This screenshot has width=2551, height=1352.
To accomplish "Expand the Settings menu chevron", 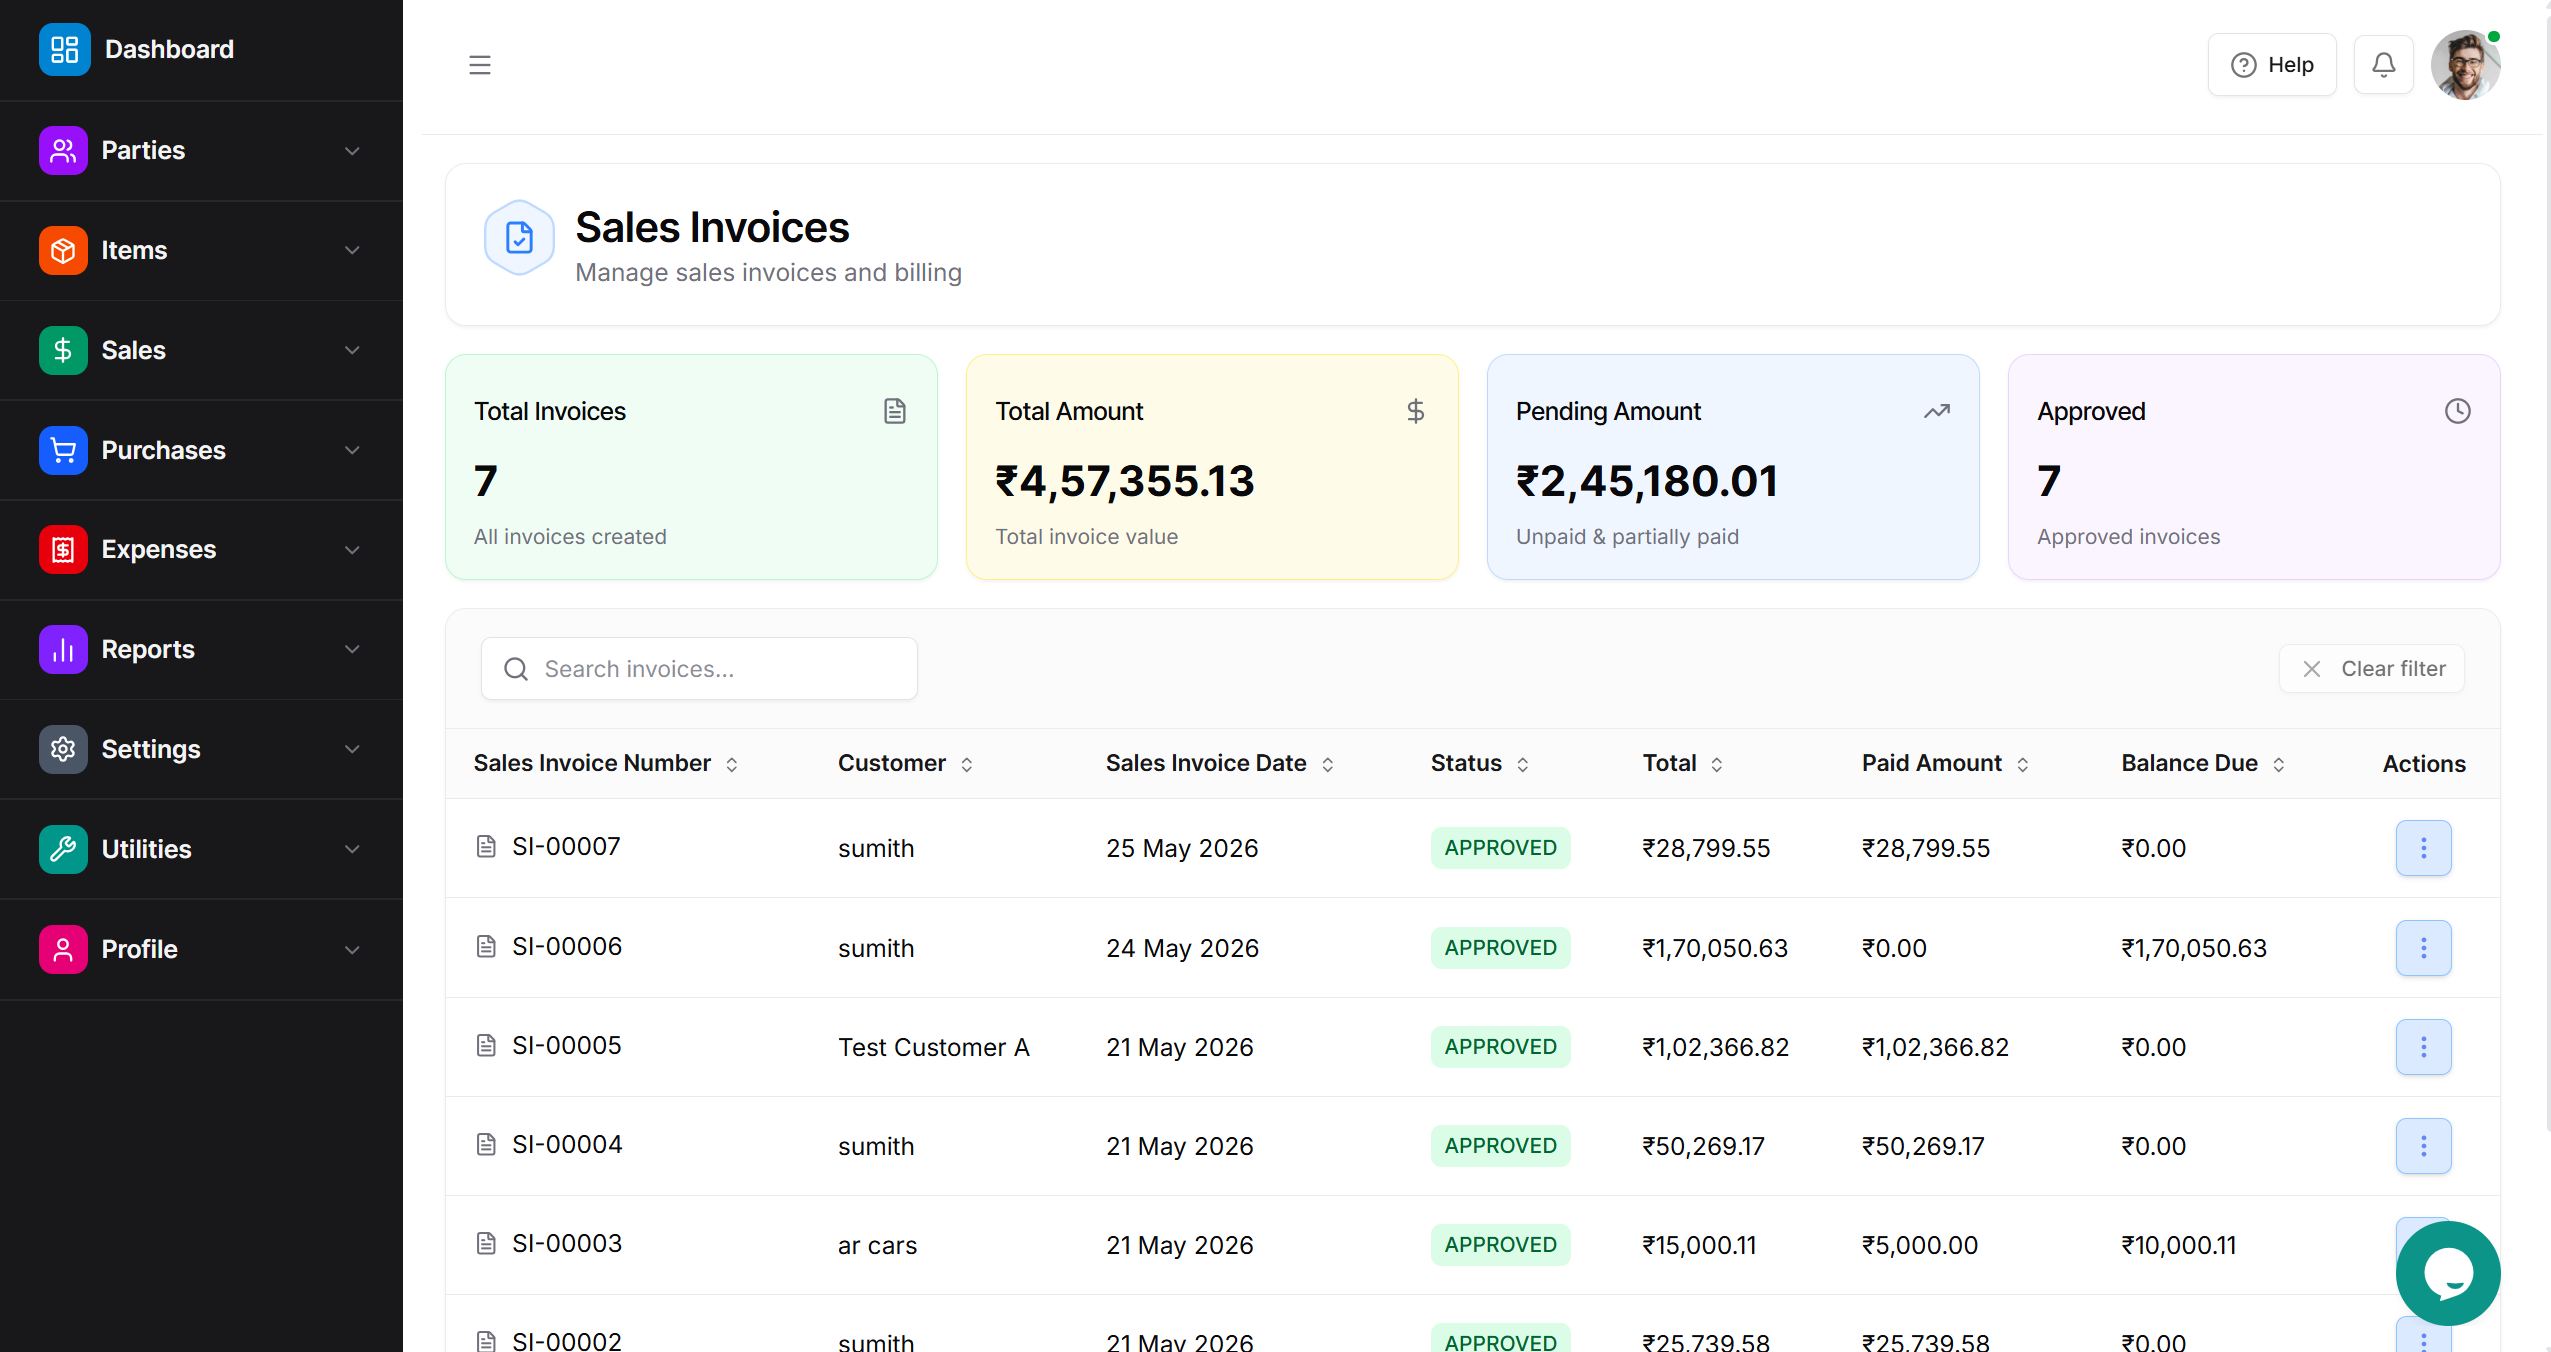I will coord(352,749).
